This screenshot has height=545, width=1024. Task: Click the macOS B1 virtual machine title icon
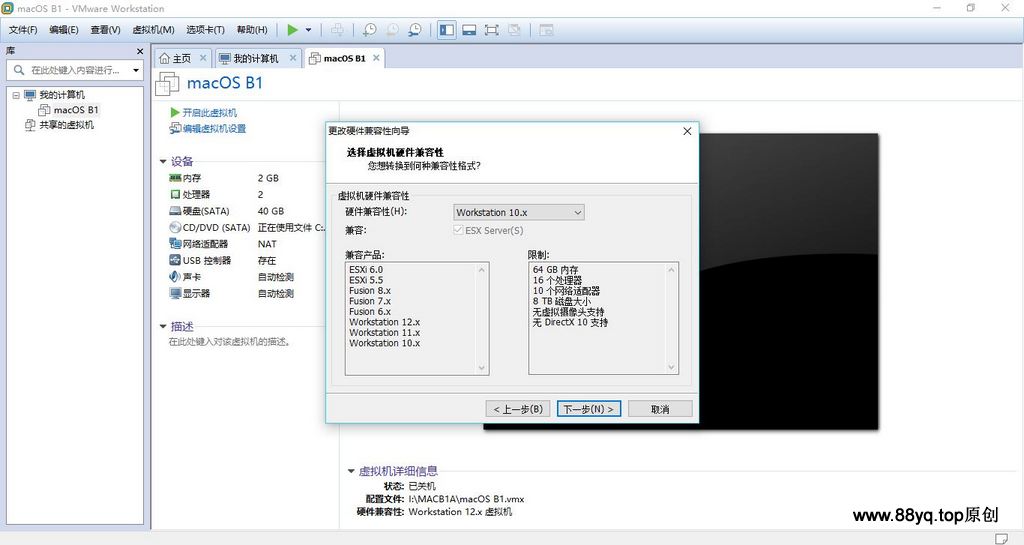pyautogui.click(x=168, y=84)
